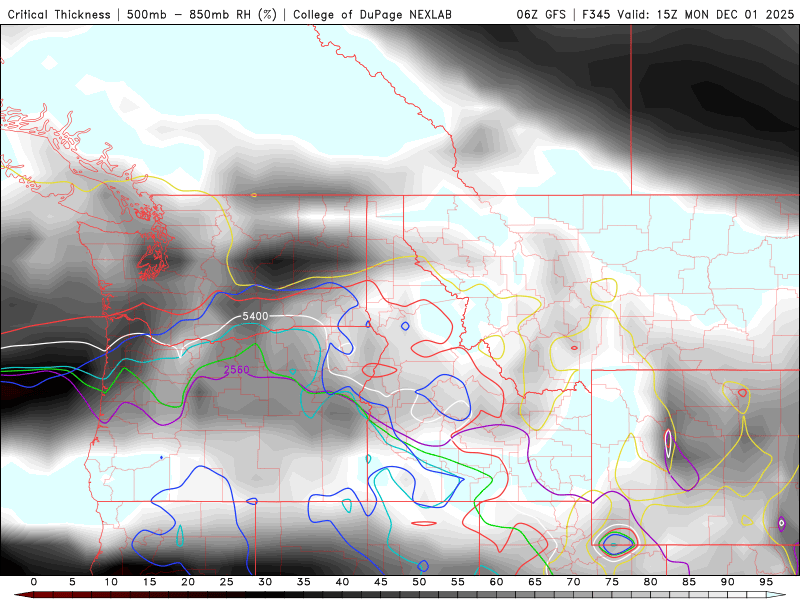Screen dimensions: 800x600
Task: Click the "65" value on the color scale
Action: [x=535, y=582]
